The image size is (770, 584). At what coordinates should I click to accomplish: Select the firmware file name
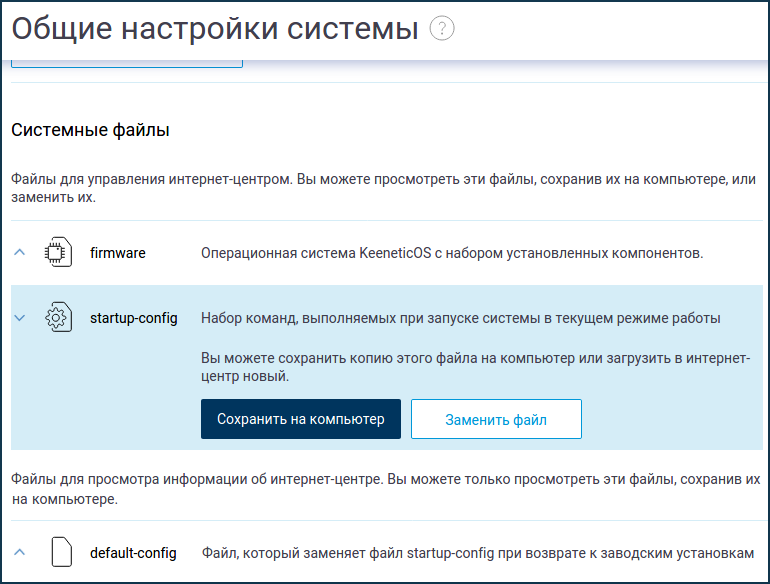coord(118,253)
